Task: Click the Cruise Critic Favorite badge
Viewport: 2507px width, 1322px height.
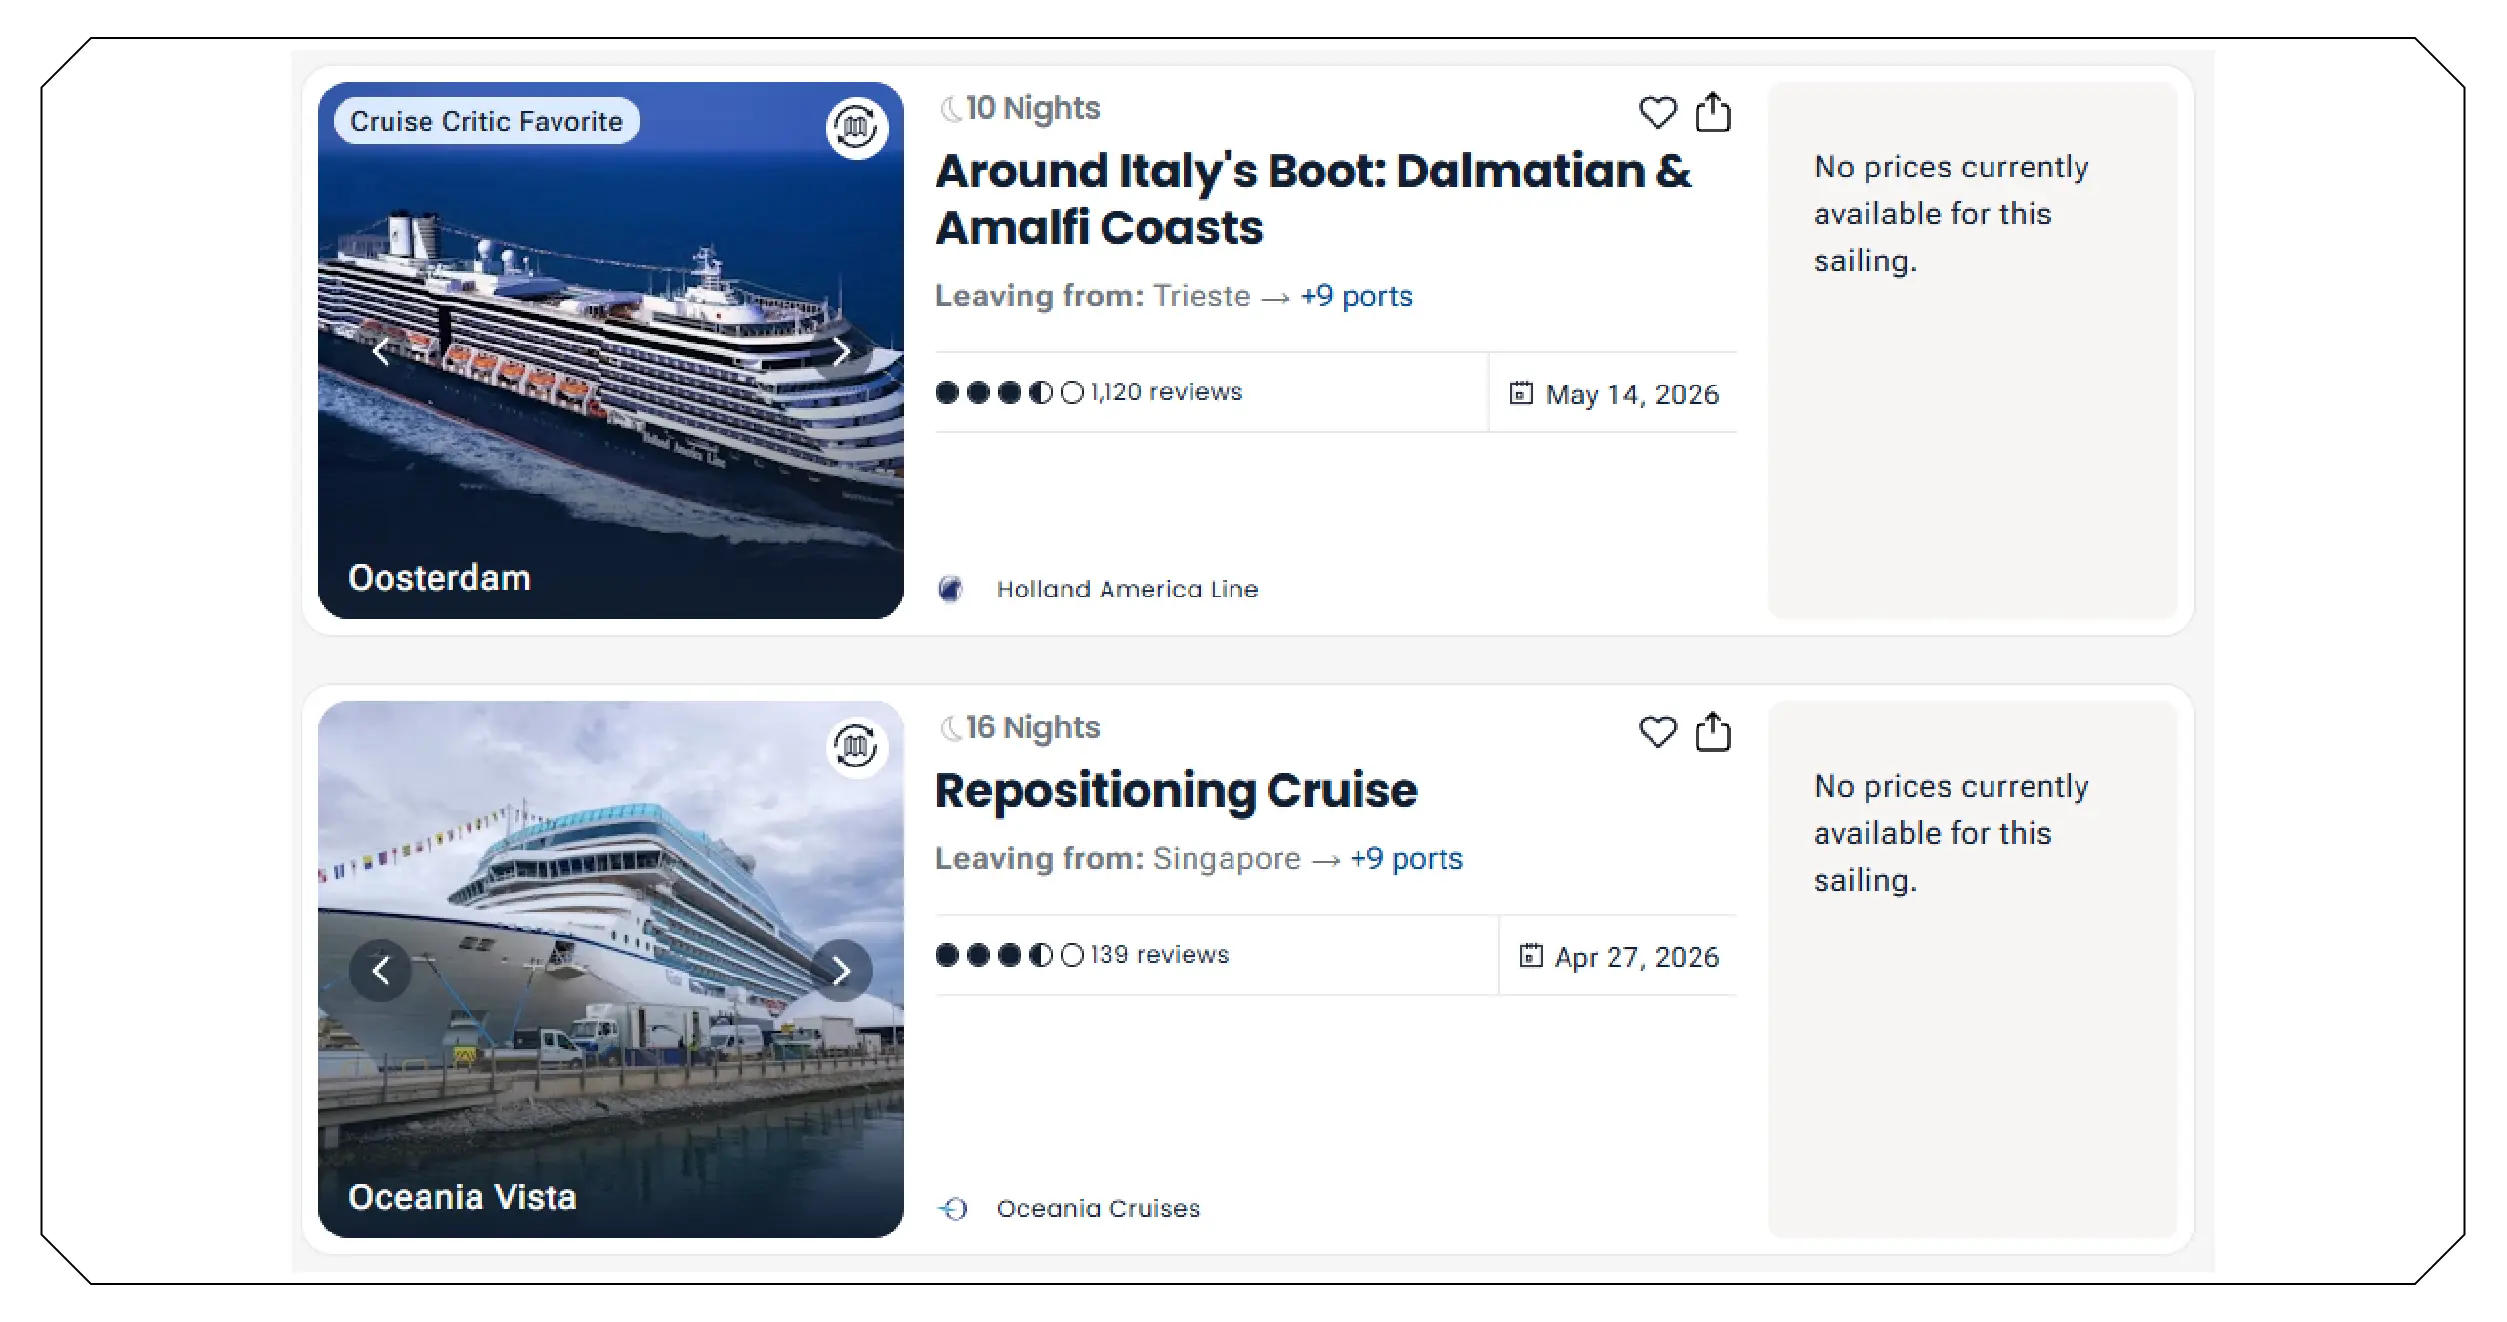Action: (x=486, y=120)
